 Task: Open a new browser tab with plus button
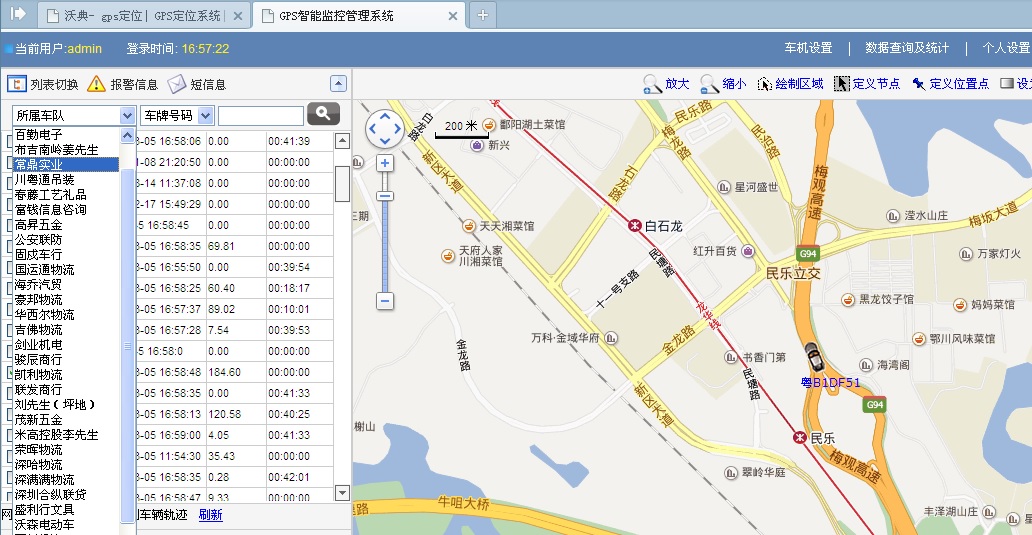pos(482,14)
